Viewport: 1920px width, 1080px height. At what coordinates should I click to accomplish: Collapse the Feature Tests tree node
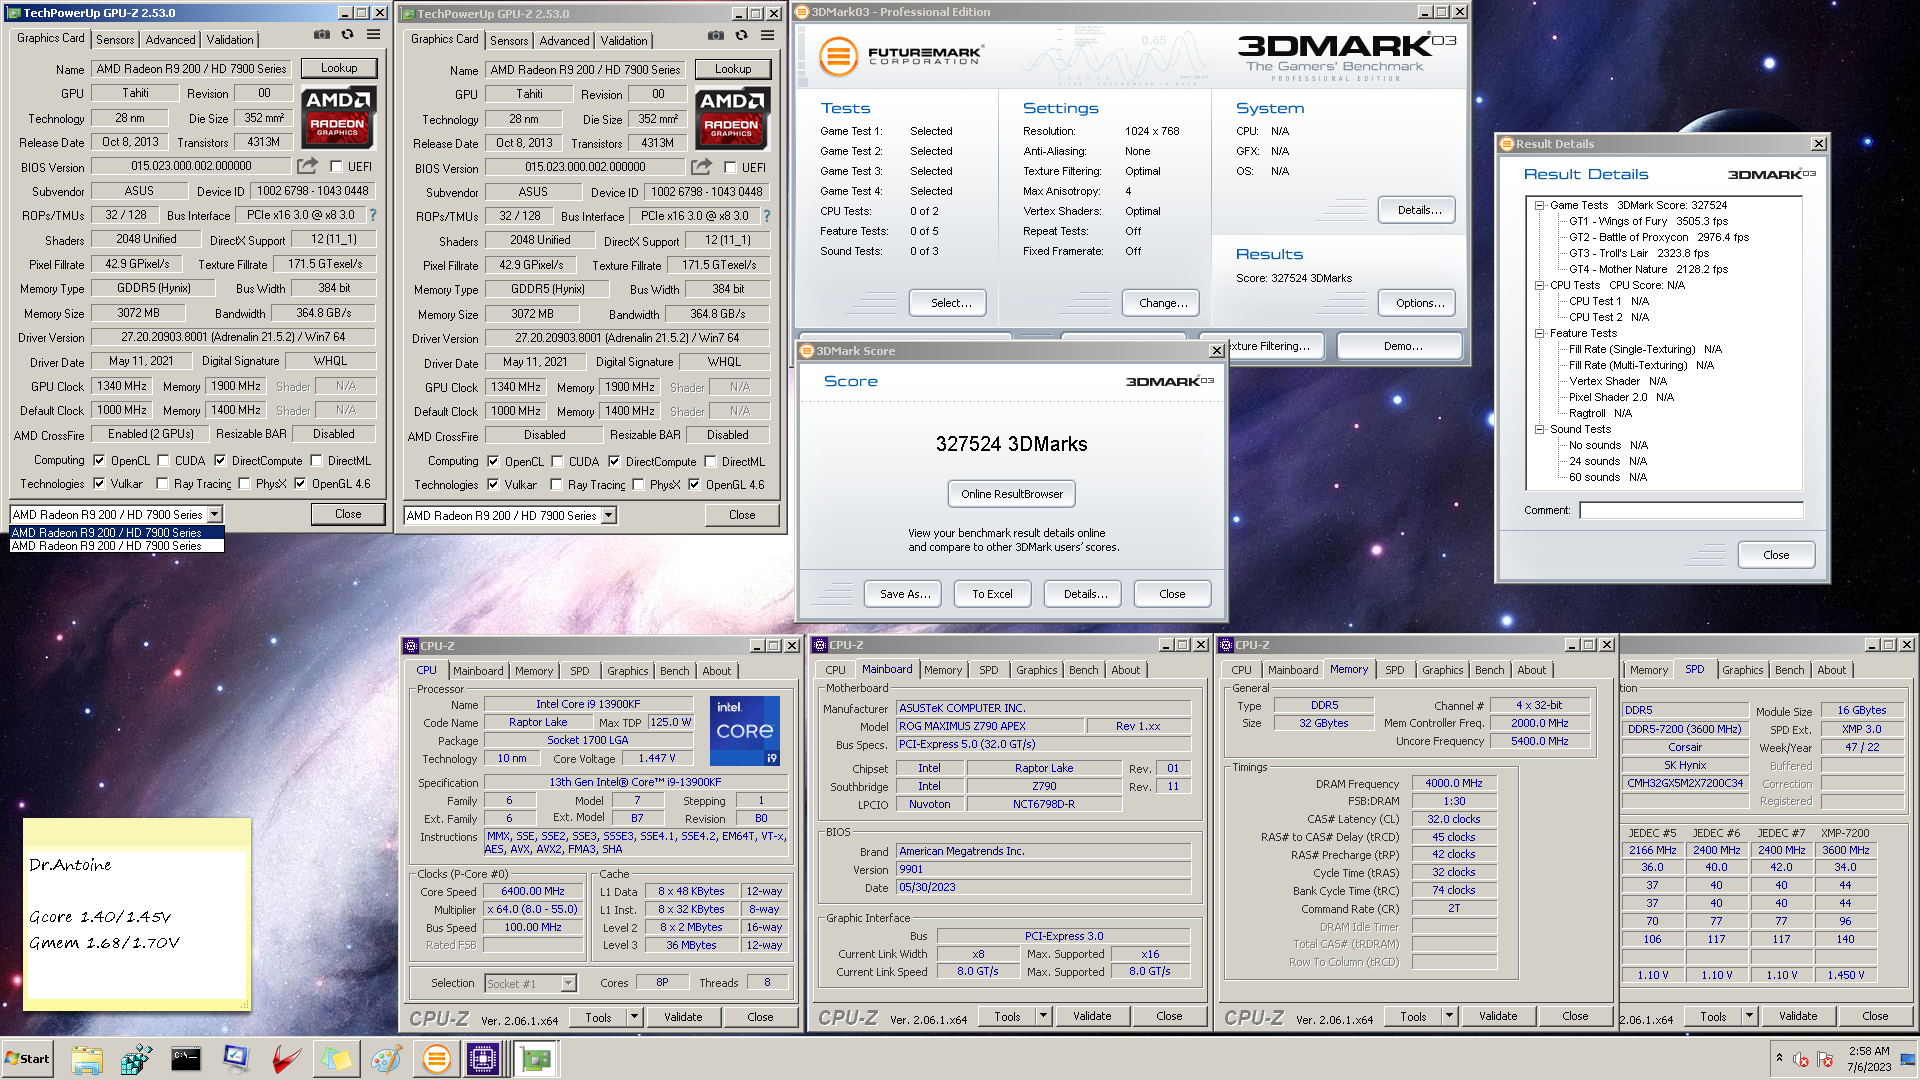point(1540,333)
